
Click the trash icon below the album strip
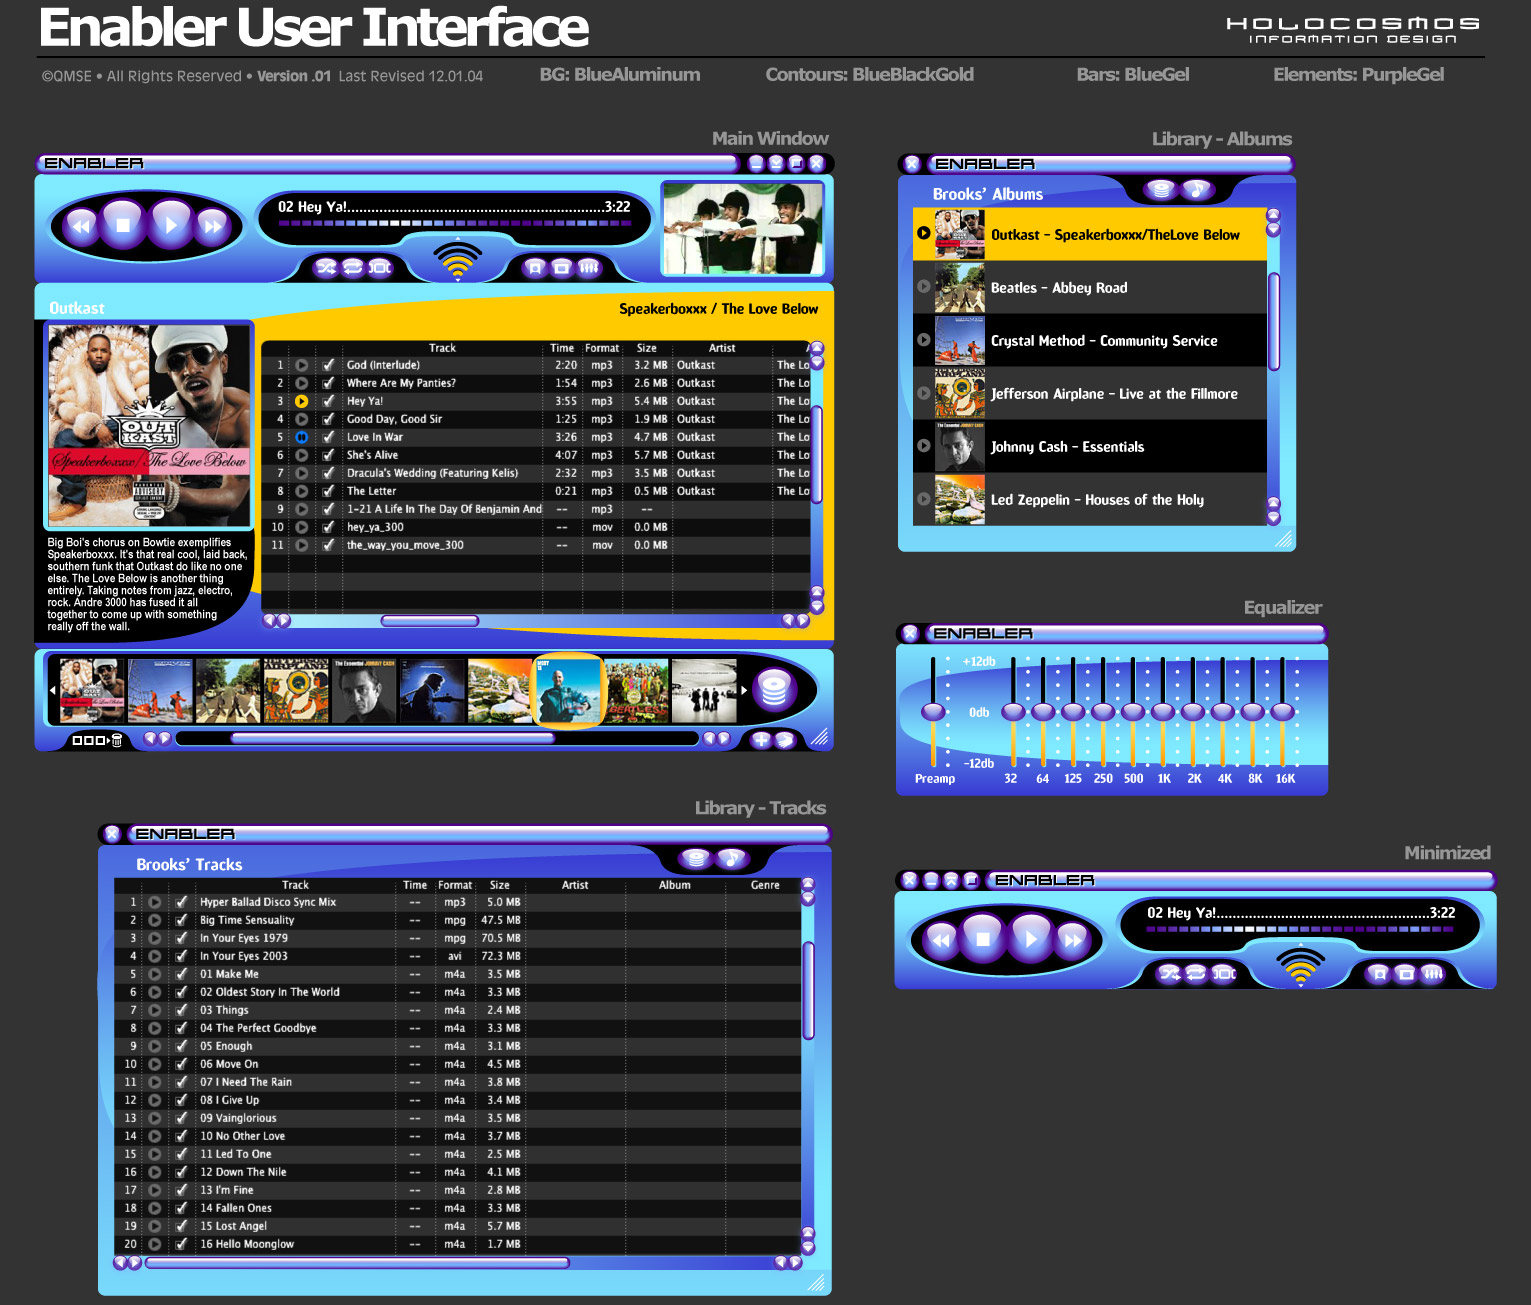point(117,740)
